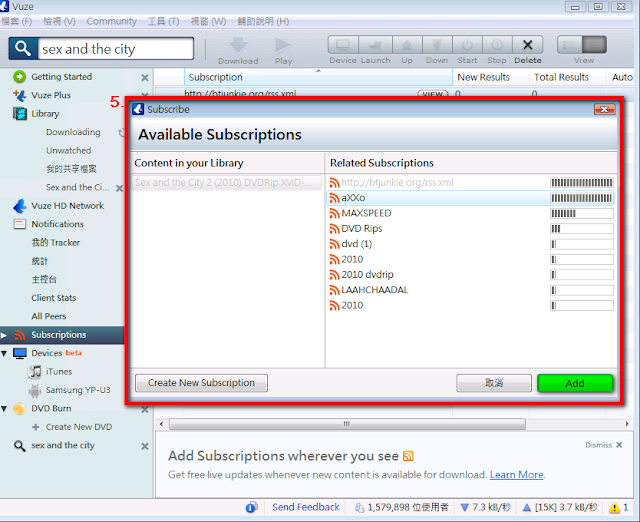Open the 檢視 (V) menu
The width and height of the screenshot is (640, 522).
59,21
